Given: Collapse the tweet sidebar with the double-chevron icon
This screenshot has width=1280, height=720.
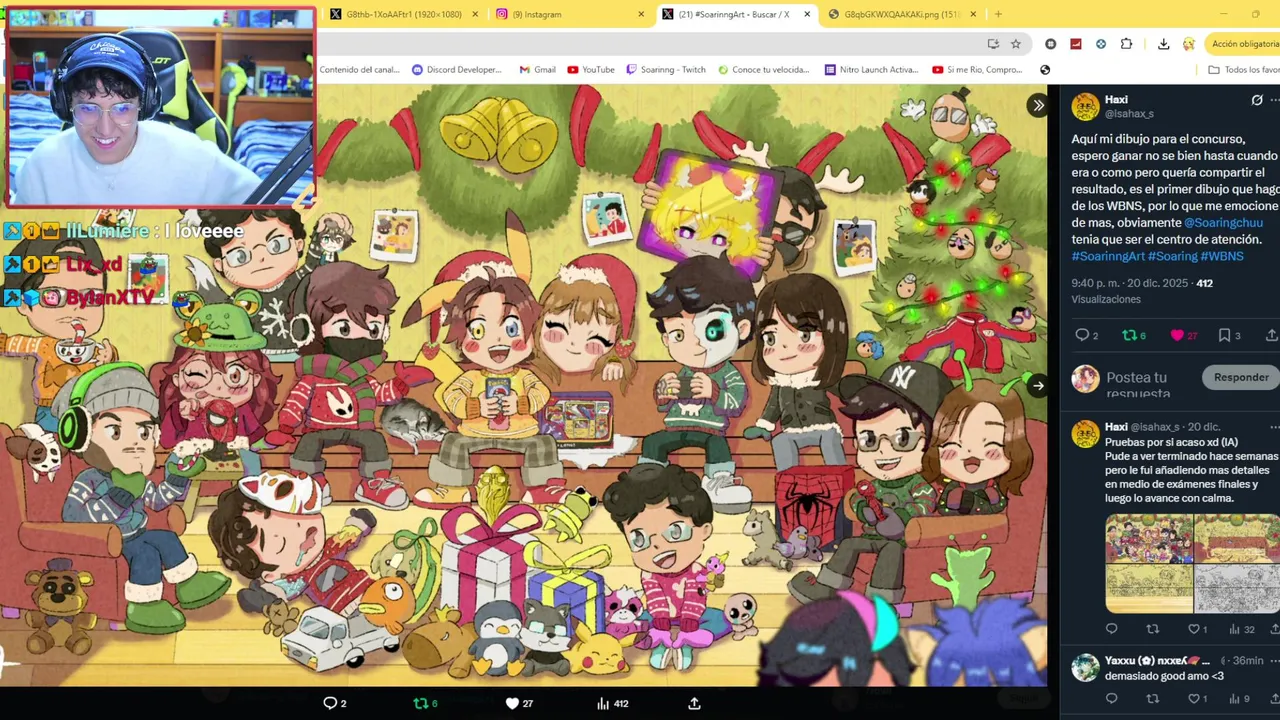Looking at the screenshot, I should click(1038, 105).
